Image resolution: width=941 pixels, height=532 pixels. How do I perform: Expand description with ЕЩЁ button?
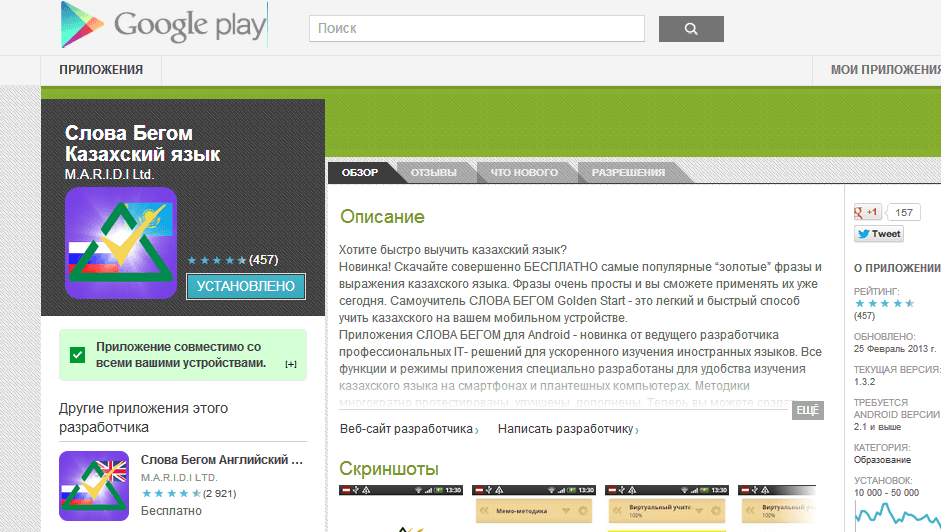[807, 410]
